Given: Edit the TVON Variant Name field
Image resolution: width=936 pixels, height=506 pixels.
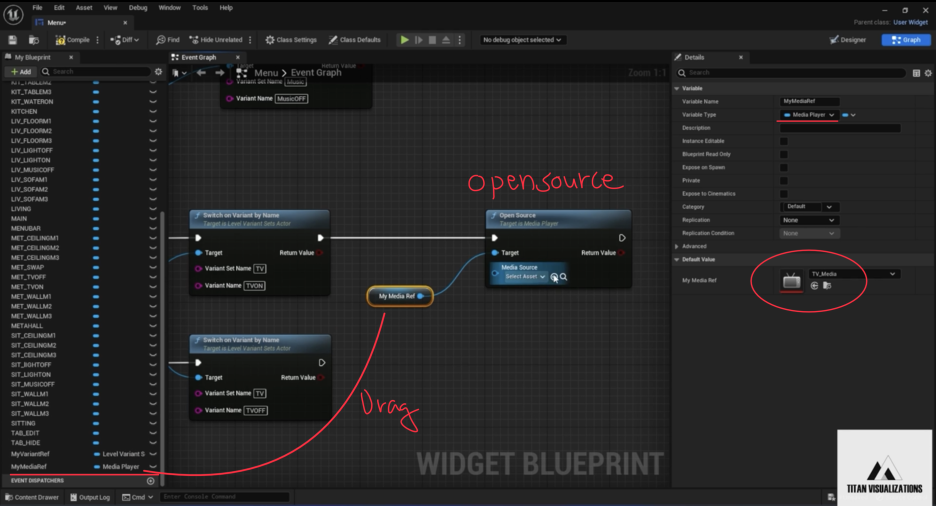Looking at the screenshot, I should click(x=254, y=286).
